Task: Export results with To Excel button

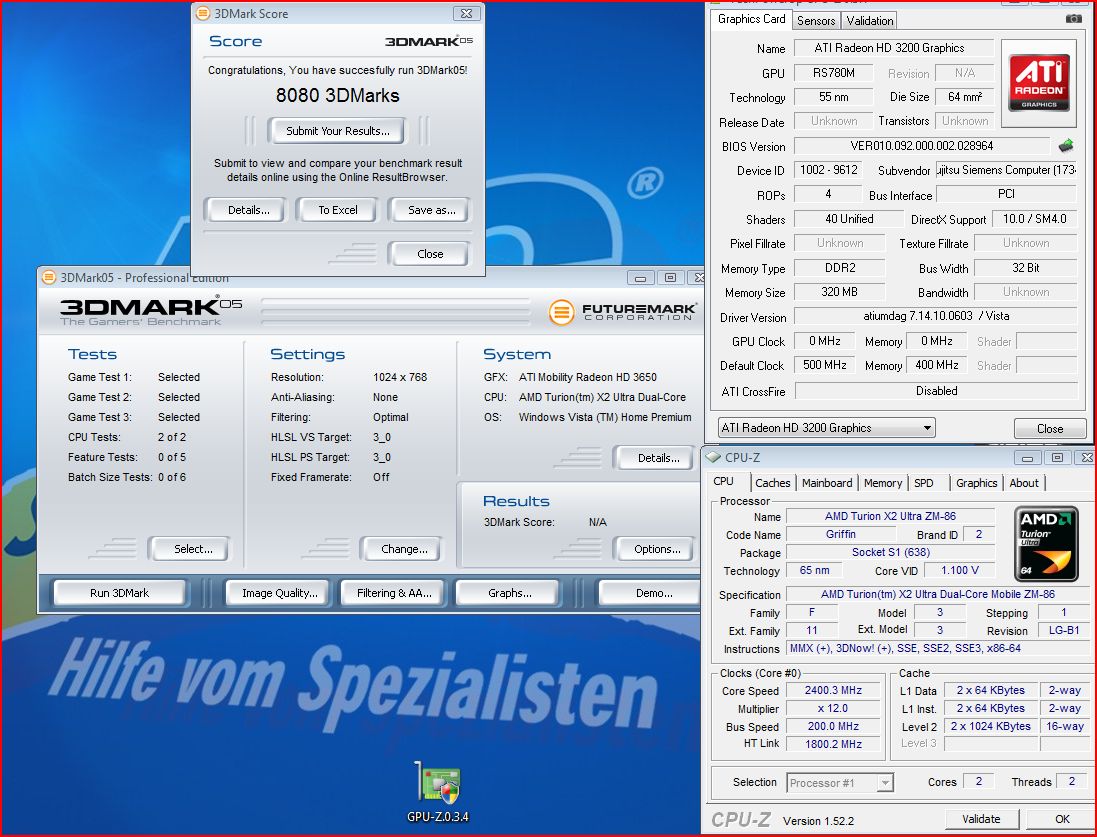Action: coord(337,210)
